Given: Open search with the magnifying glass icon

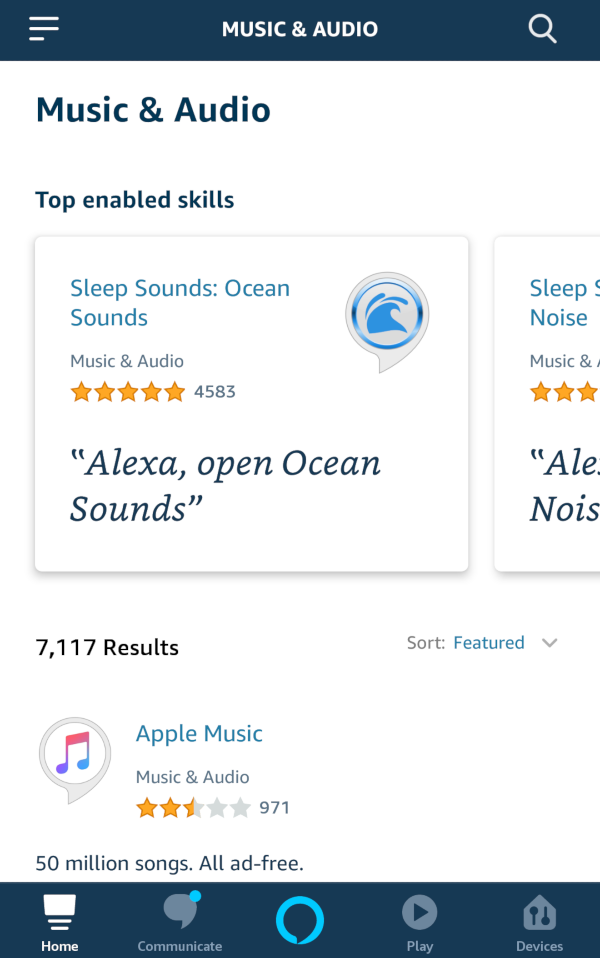Looking at the screenshot, I should 542,29.
